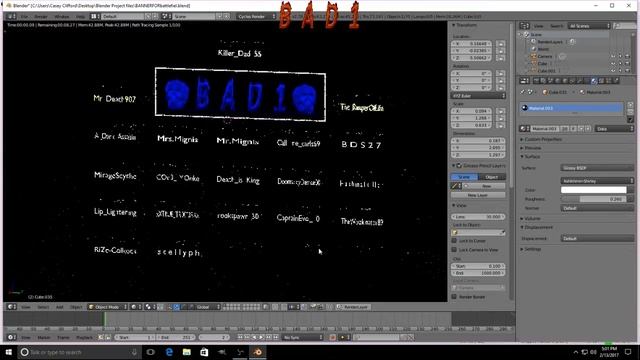Open the Glossy BSDF surface dropdown
Screen dimensions: 640x360
[597, 168]
